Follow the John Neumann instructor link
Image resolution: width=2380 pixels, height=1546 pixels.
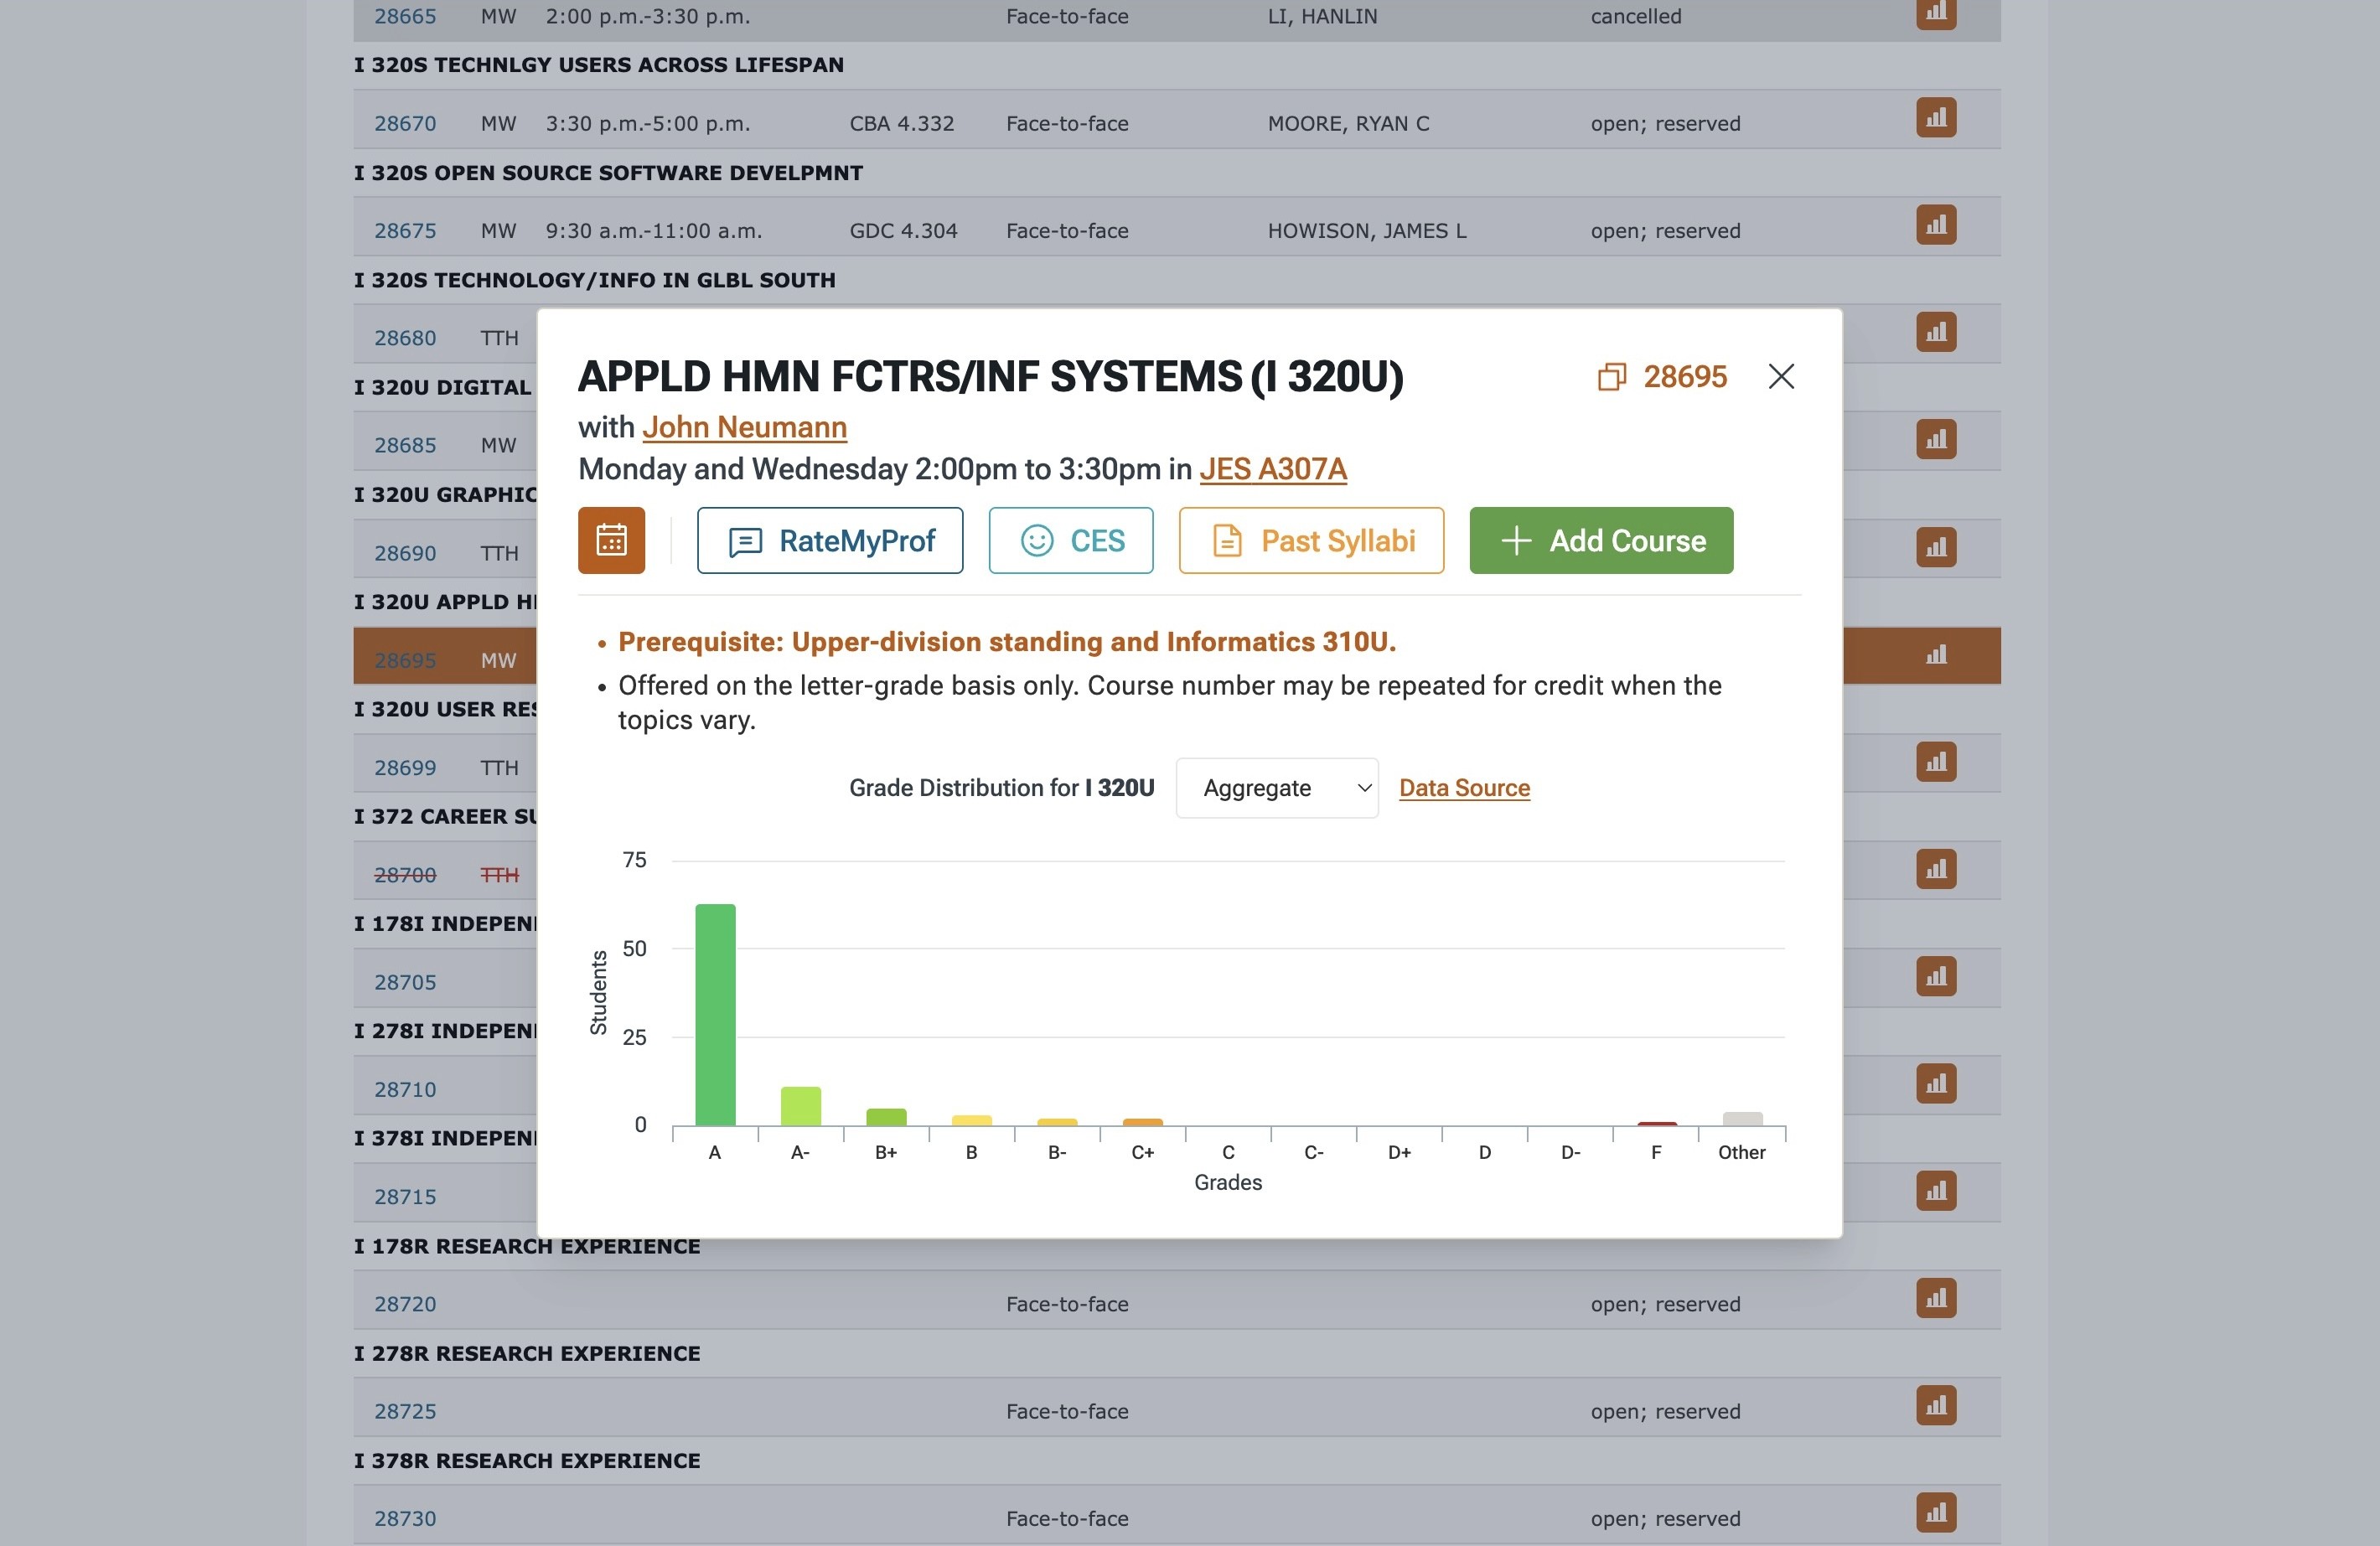coord(744,427)
